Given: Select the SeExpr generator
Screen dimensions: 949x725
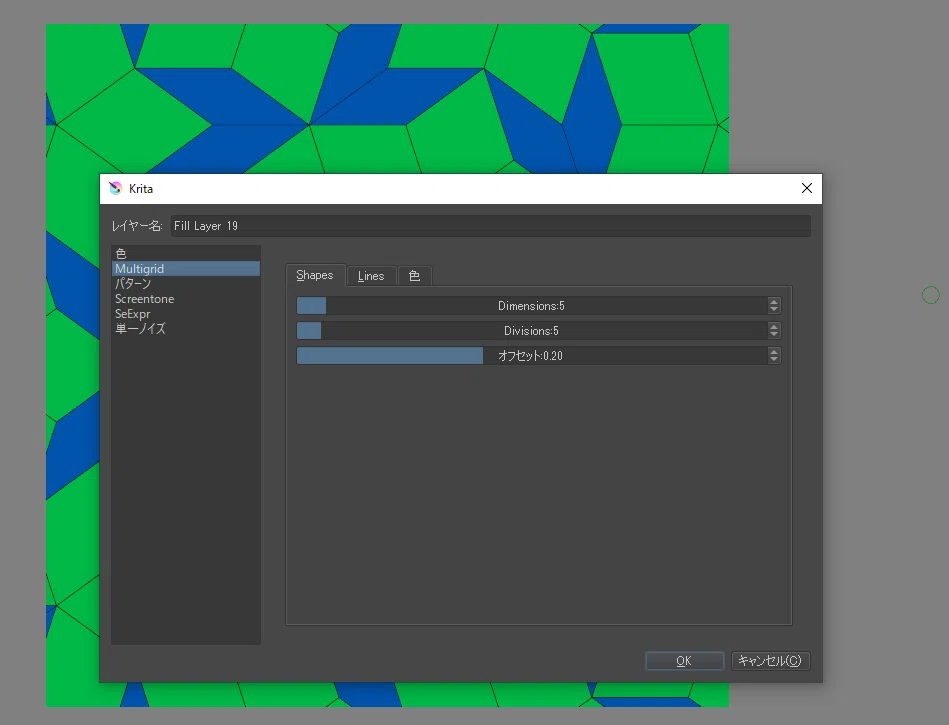Looking at the screenshot, I should click(x=186, y=314).
